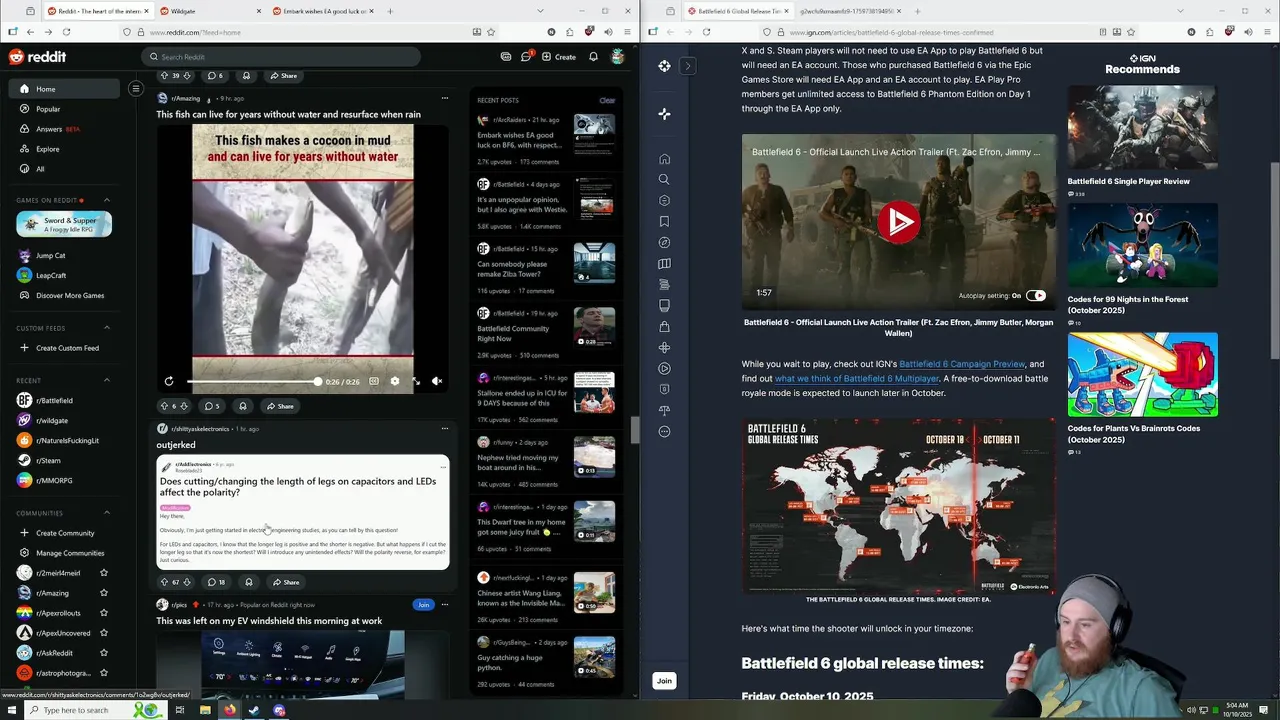Viewport: 1280px width, 720px height.
Task: Open Battlefield 6 Multiplayer review link
Action: click(857, 379)
